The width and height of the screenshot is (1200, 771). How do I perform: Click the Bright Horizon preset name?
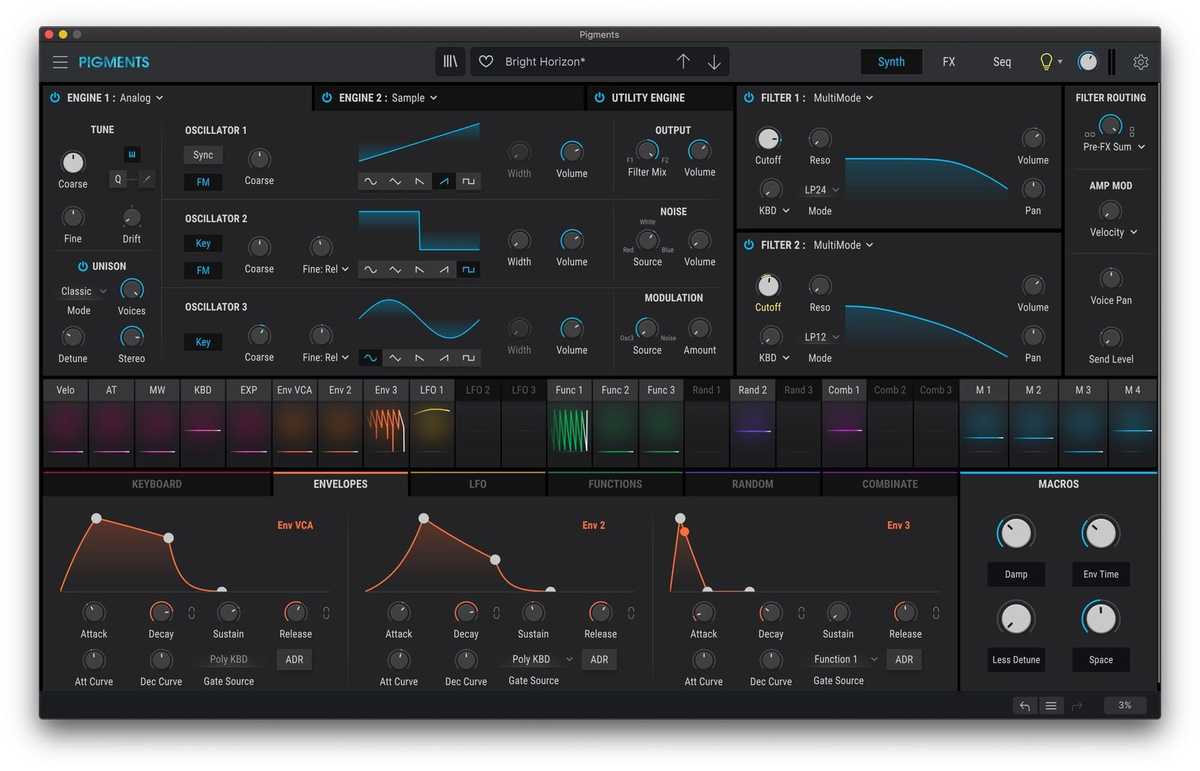[x=545, y=62]
